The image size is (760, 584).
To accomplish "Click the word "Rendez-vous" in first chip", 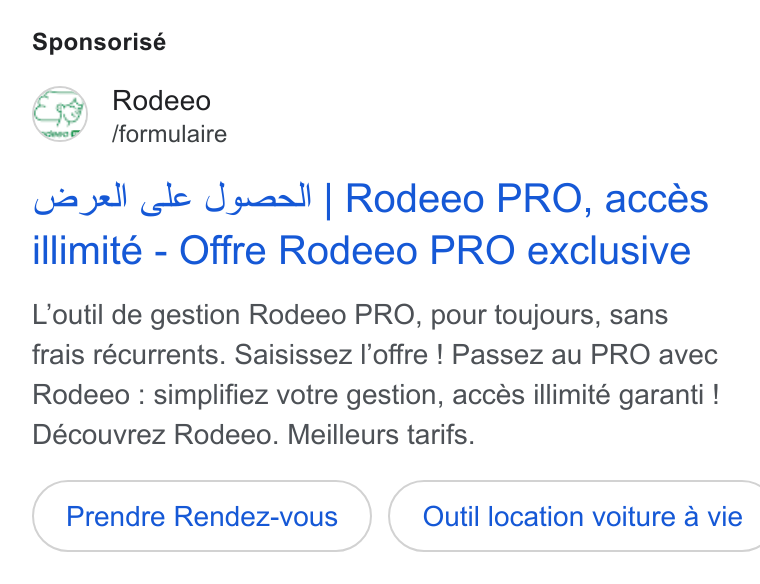I will click(x=255, y=516).
